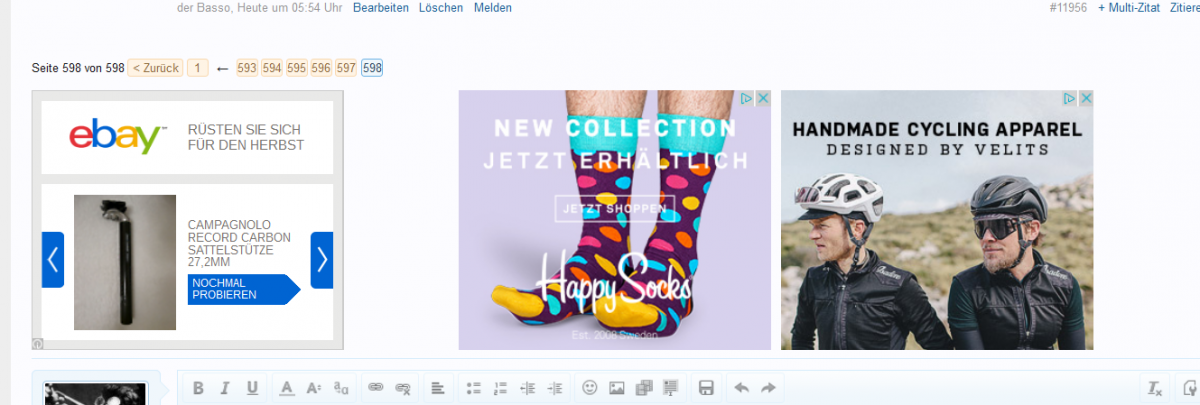
Task: Go to page 595
Action: [x=297, y=68]
